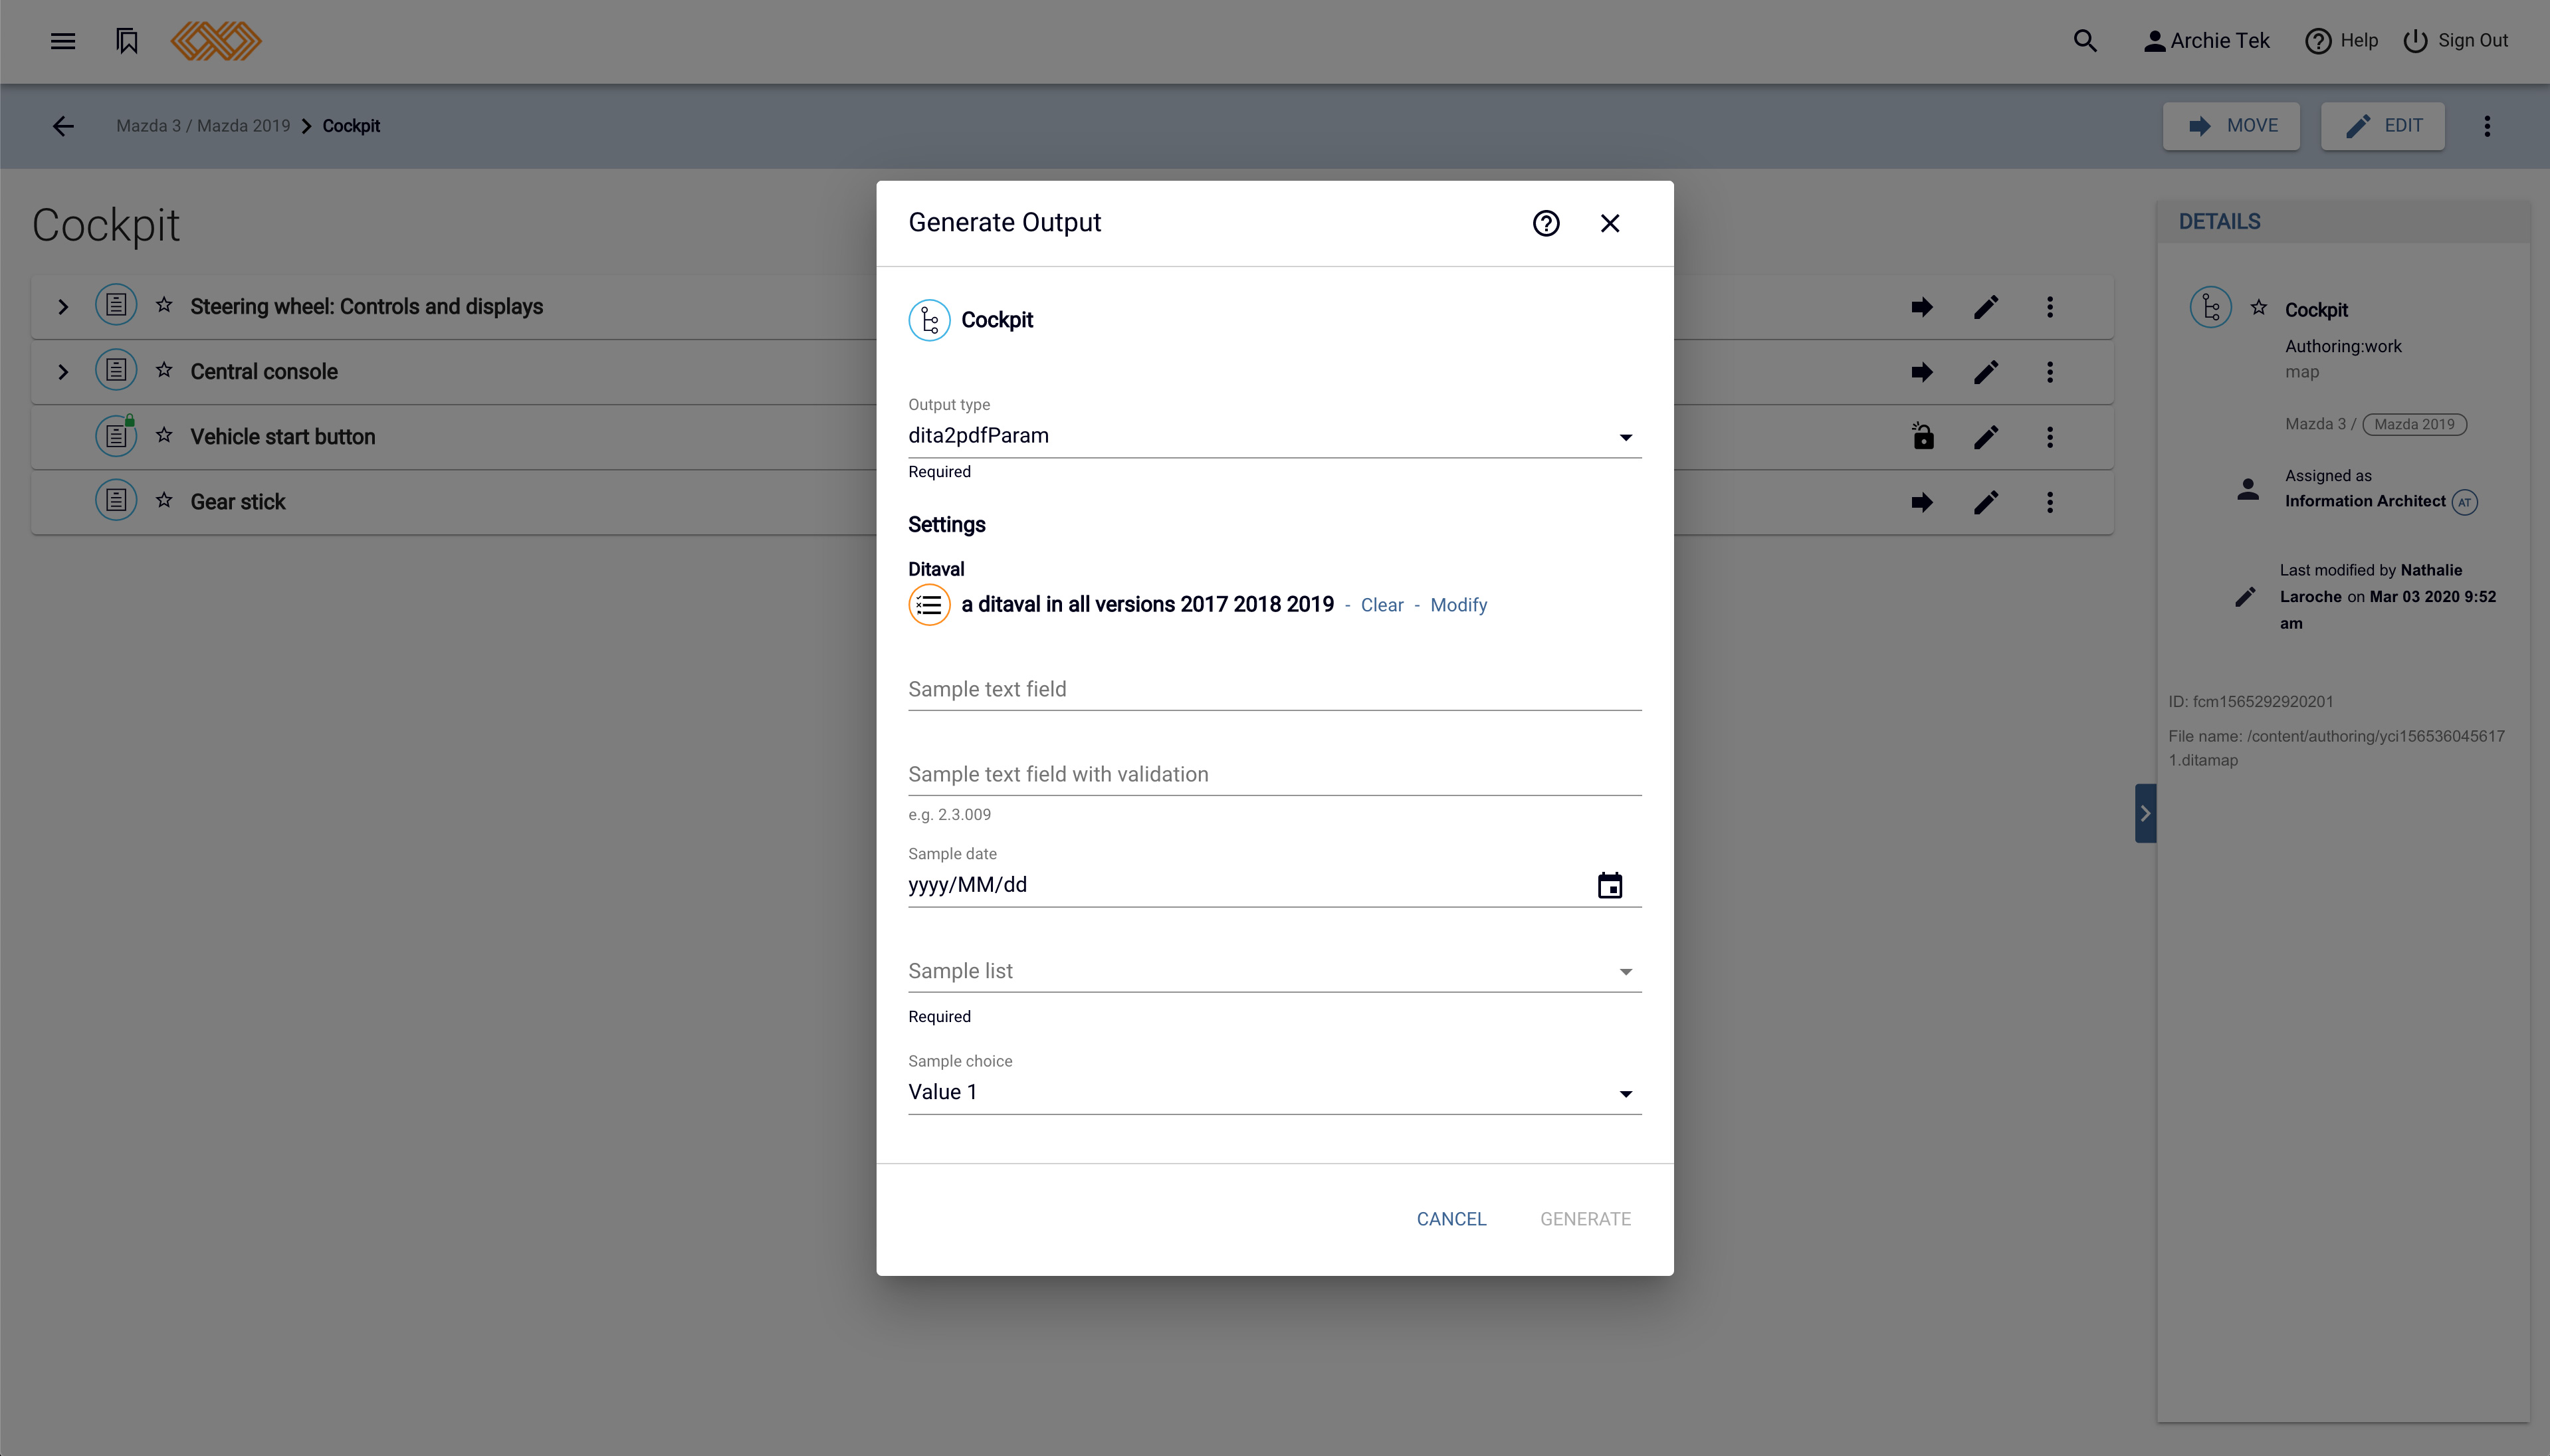The width and height of the screenshot is (2550, 1456).
Task: Star the Steering wheel topic
Action: [164, 305]
